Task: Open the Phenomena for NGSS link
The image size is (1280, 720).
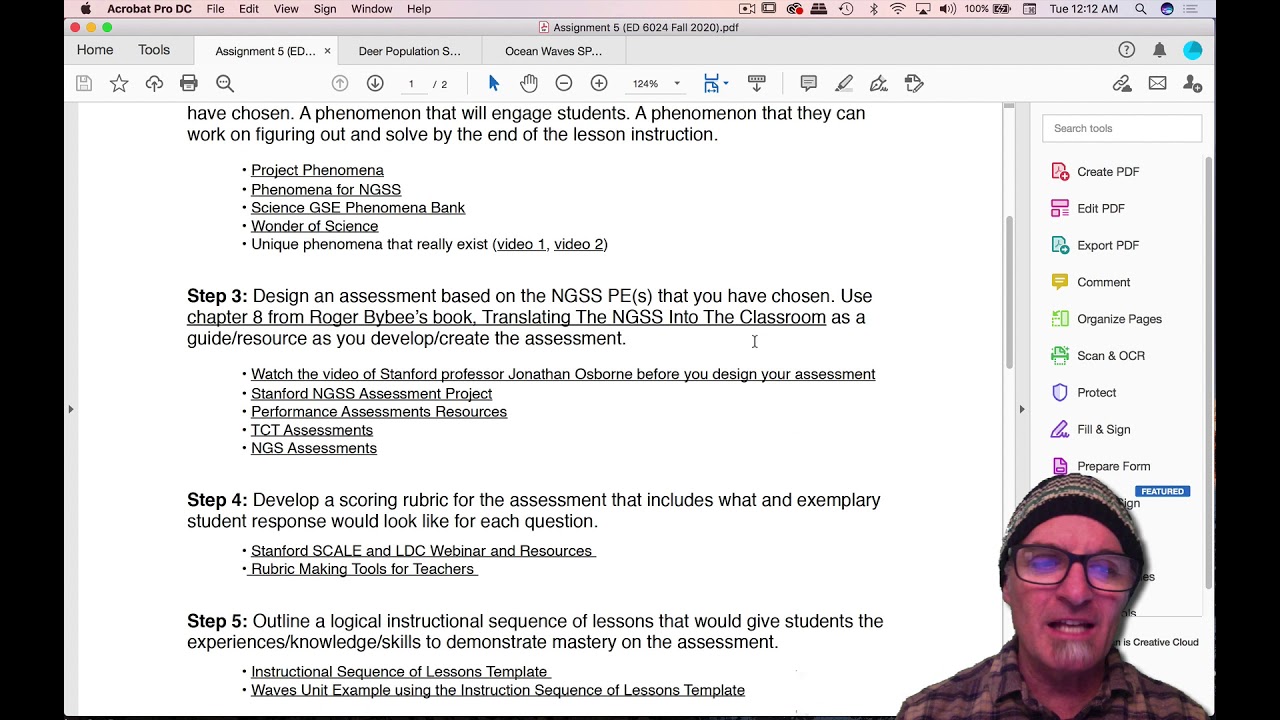Action: click(326, 190)
